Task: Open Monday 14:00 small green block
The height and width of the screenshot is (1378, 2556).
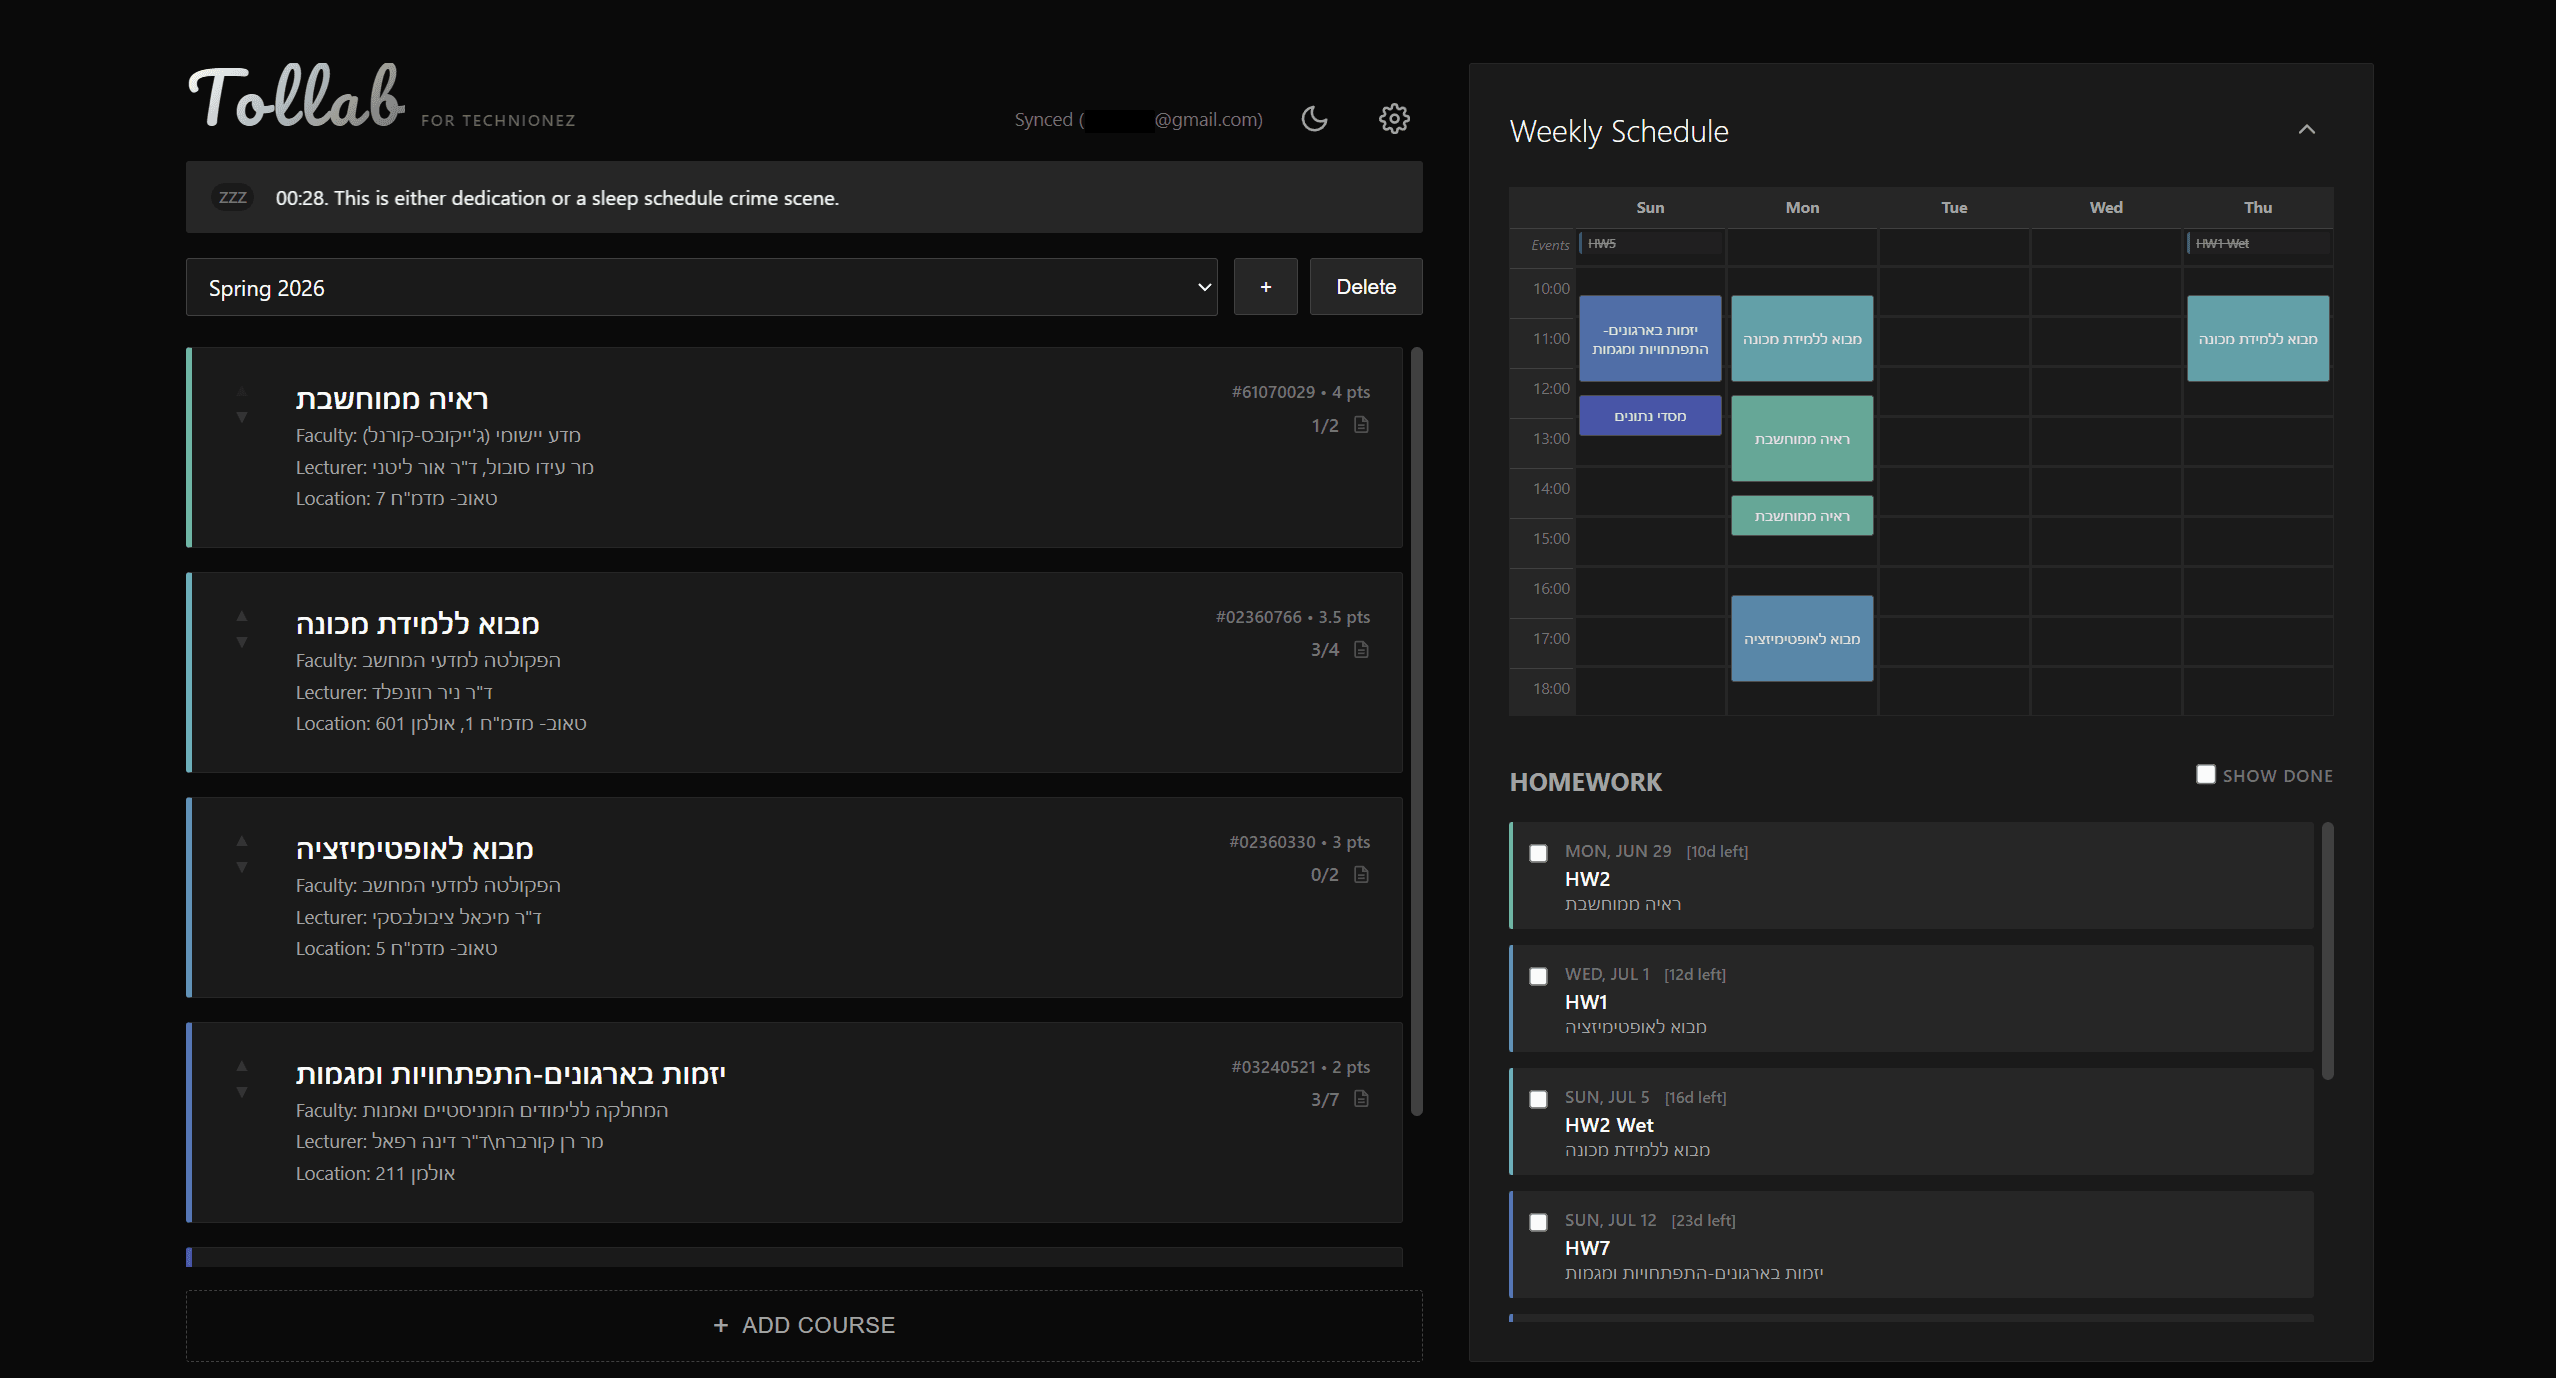Action: 1802,516
